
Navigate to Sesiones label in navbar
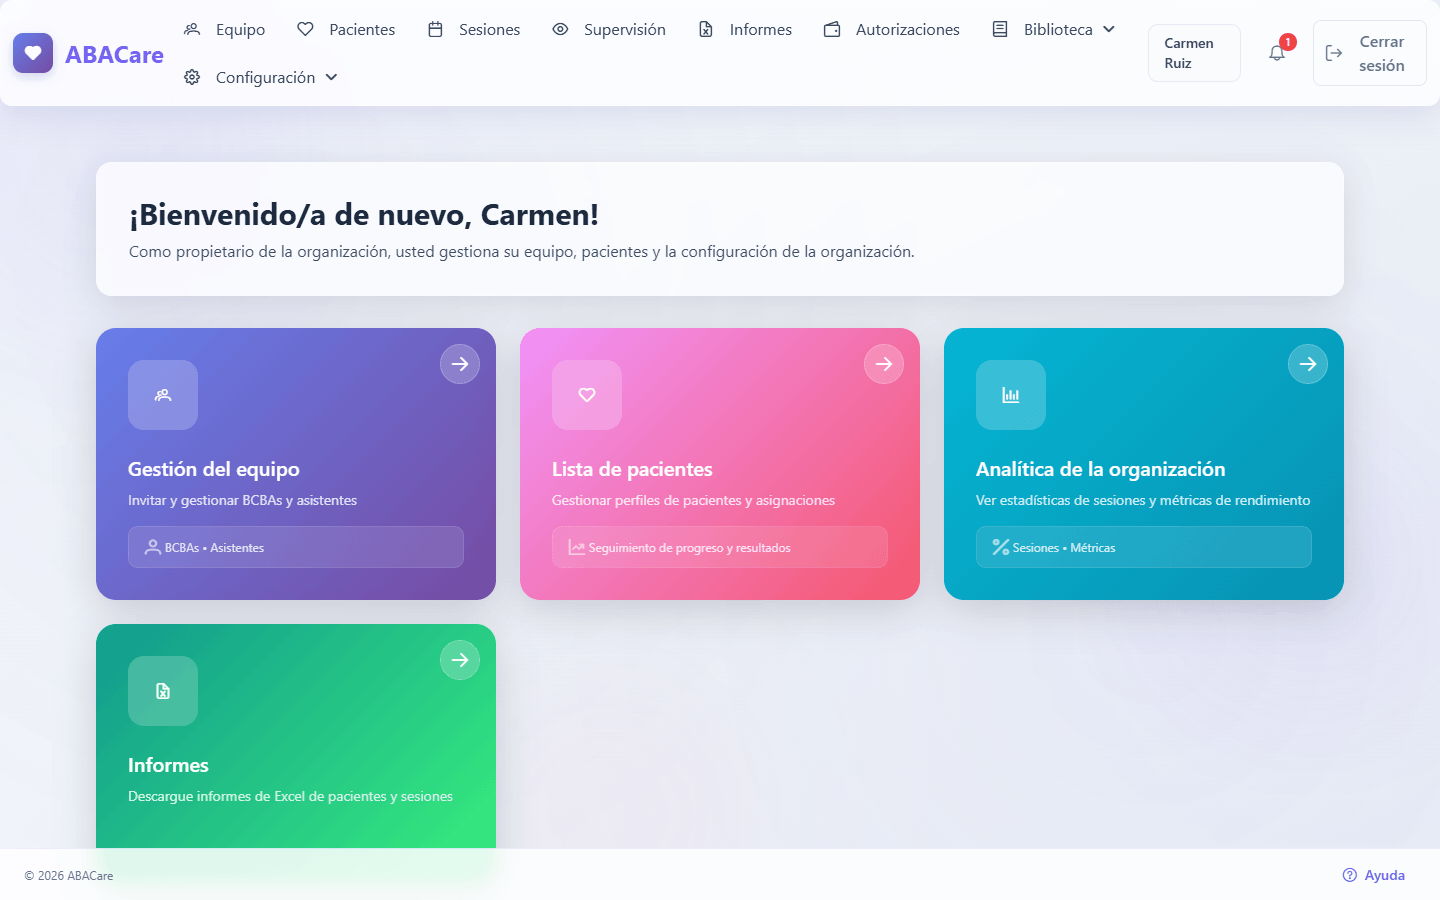tap(489, 30)
